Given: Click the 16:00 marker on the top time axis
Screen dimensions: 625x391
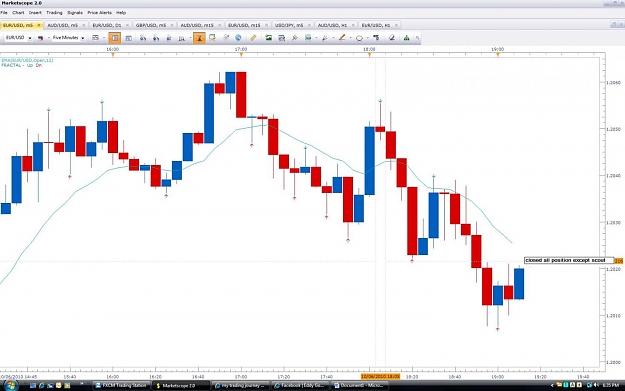Looking at the screenshot, I should tap(113, 49).
